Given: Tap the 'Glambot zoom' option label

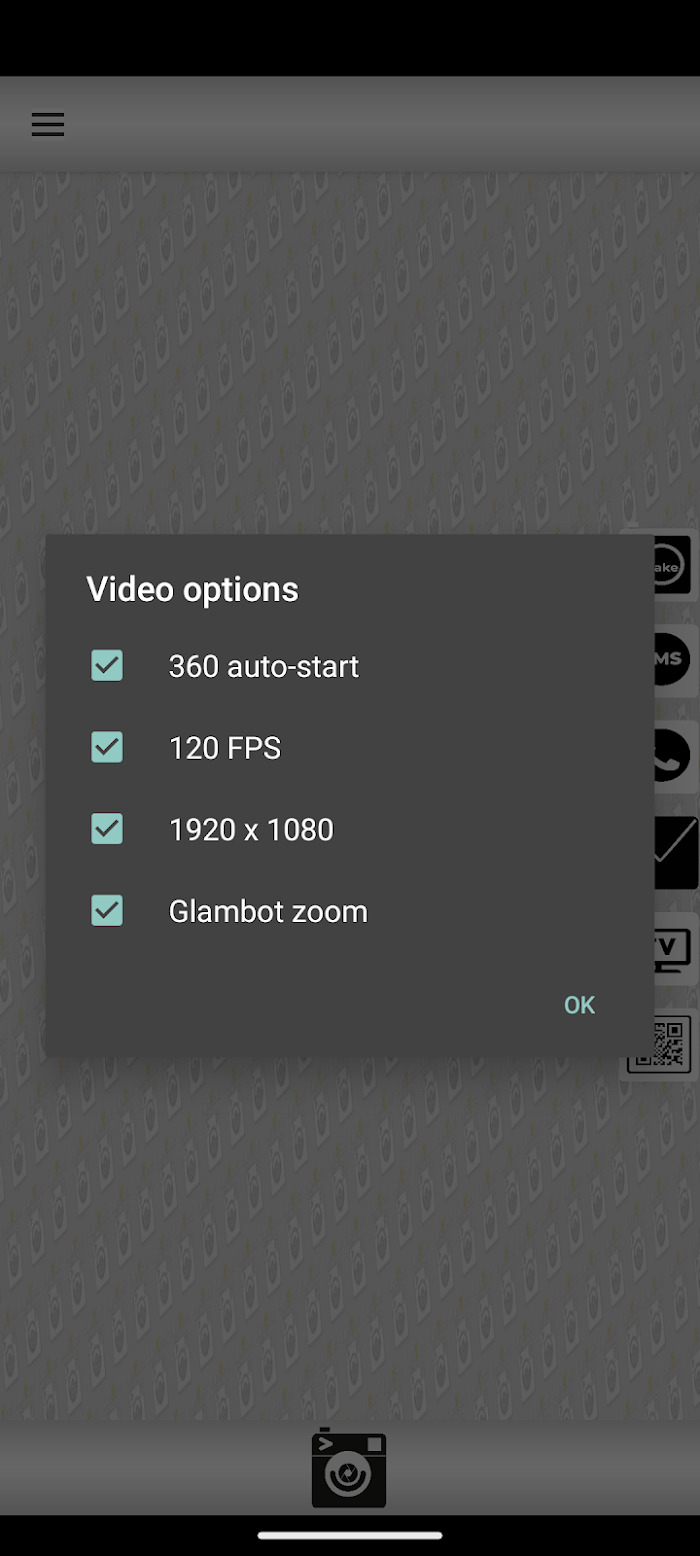Looking at the screenshot, I should [268, 911].
